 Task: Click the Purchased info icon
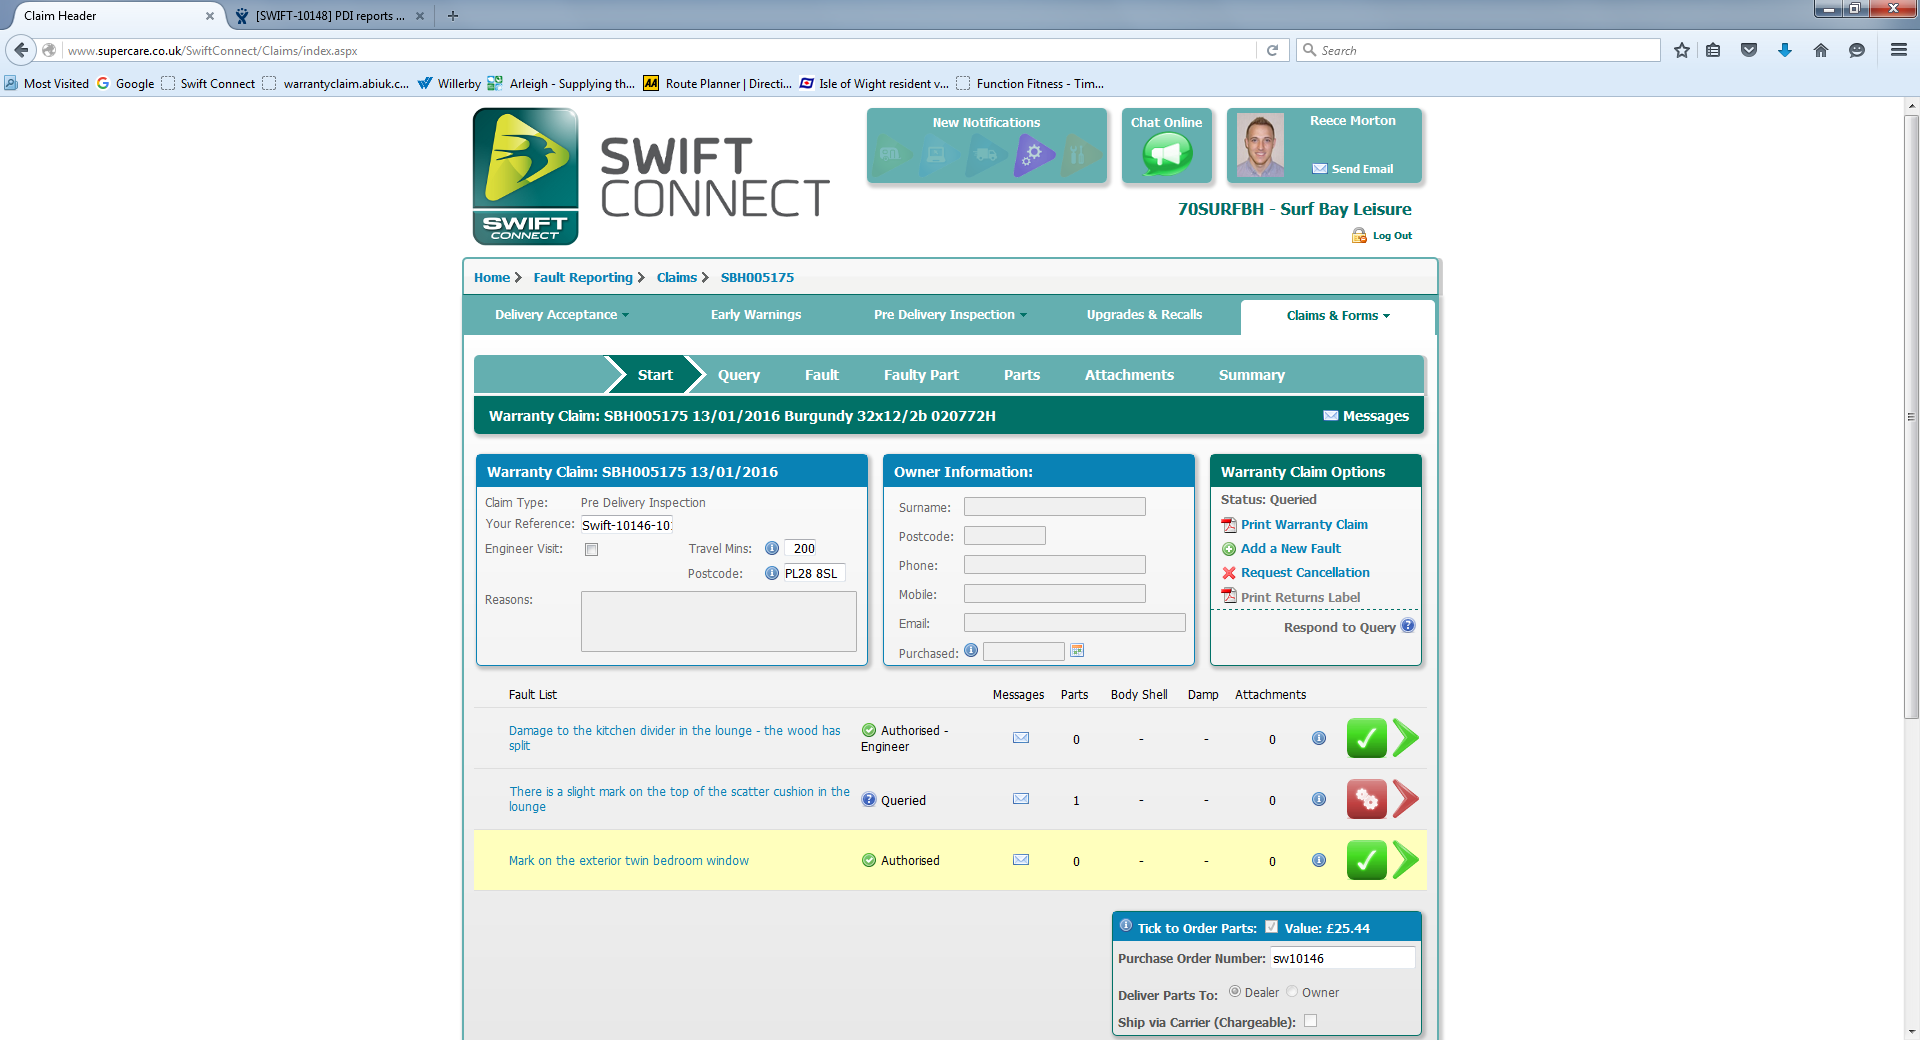tap(971, 650)
